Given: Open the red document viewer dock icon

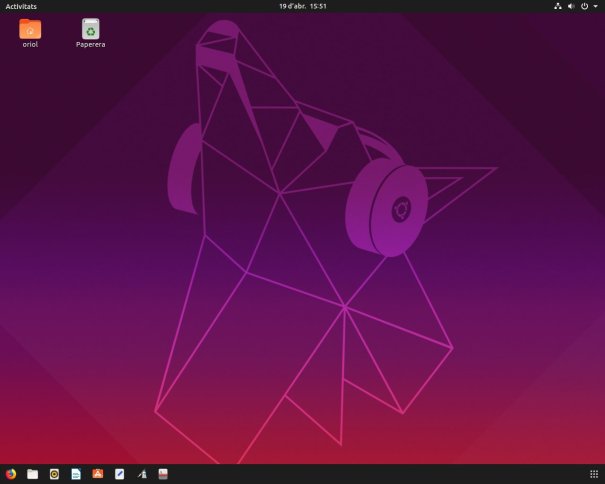Looking at the screenshot, I should pos(163,474).
